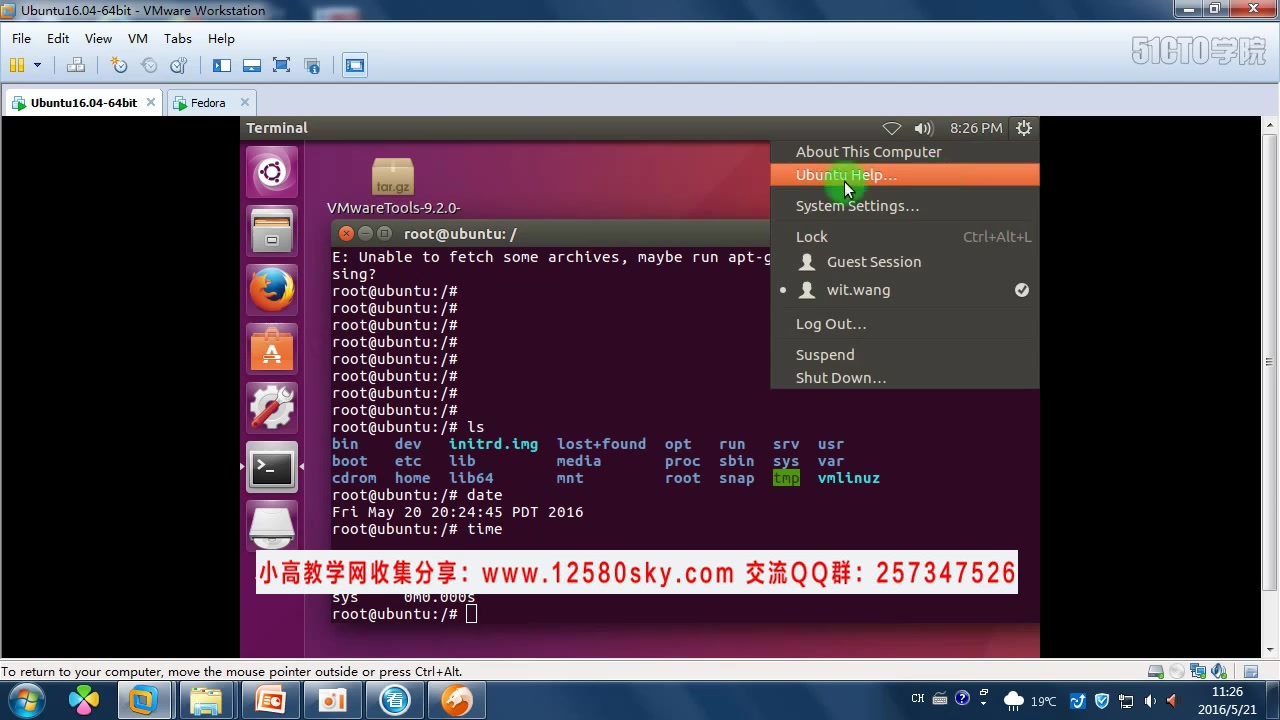Open the Dash search icon atop the launcher
Viewport: 1280px width, 720px height.
tap(271, 171)
